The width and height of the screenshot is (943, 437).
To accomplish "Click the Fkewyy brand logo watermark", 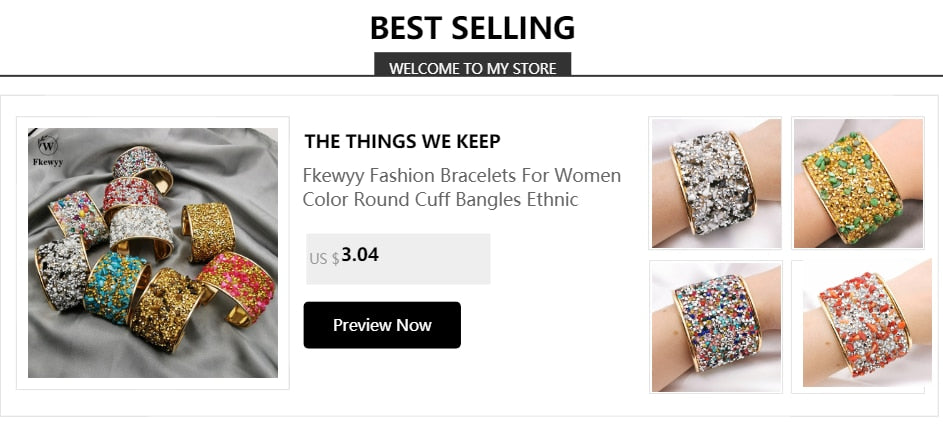I will [47, 148].
